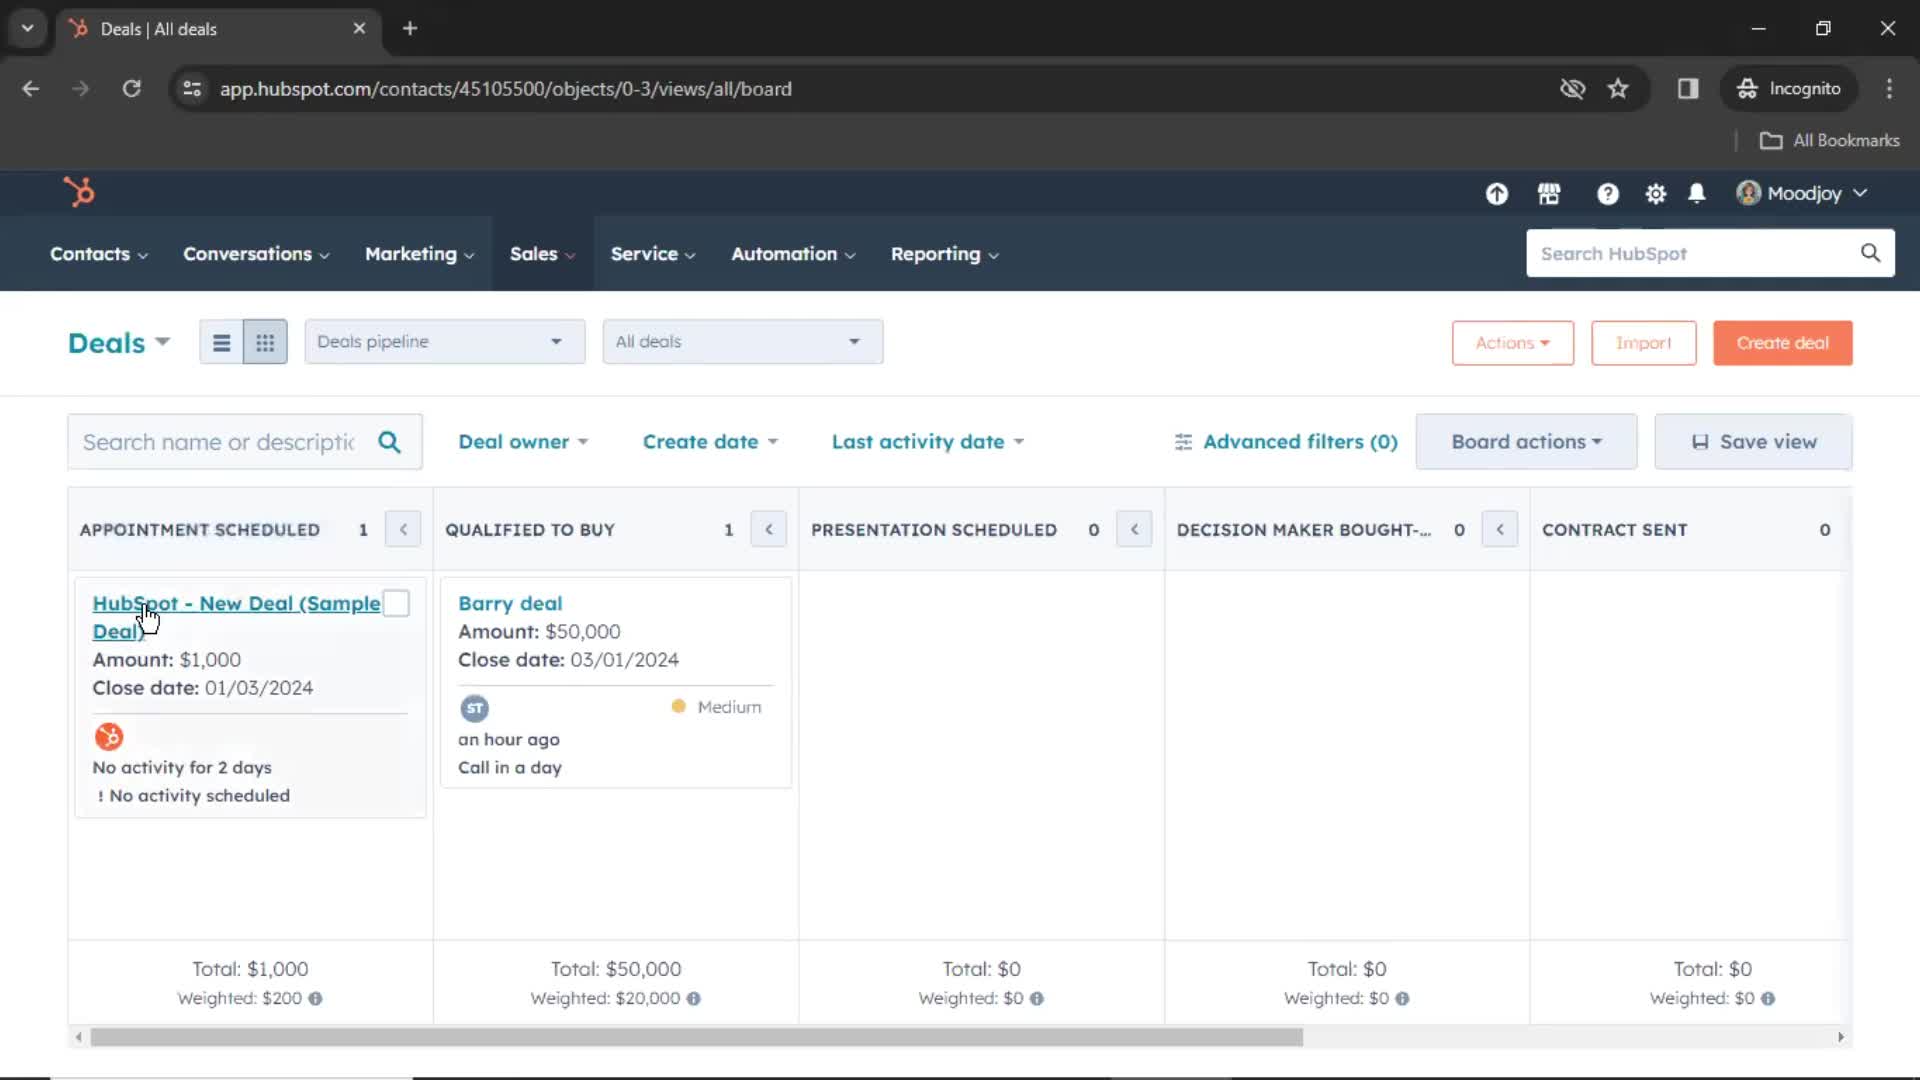Click the magnifier in Search HubSpot
This screenshot has width=1920, height=1080.
pyautogui.click(x=1870, y=253)
